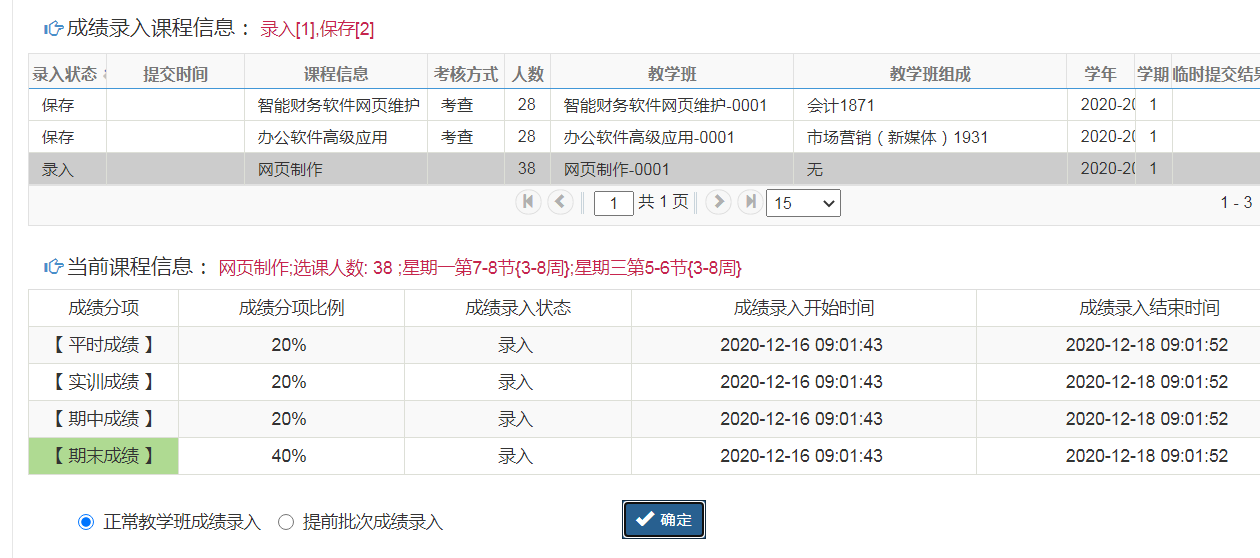
Task: Click the sort icon on 录入状态 column
Action: (105, 74)
